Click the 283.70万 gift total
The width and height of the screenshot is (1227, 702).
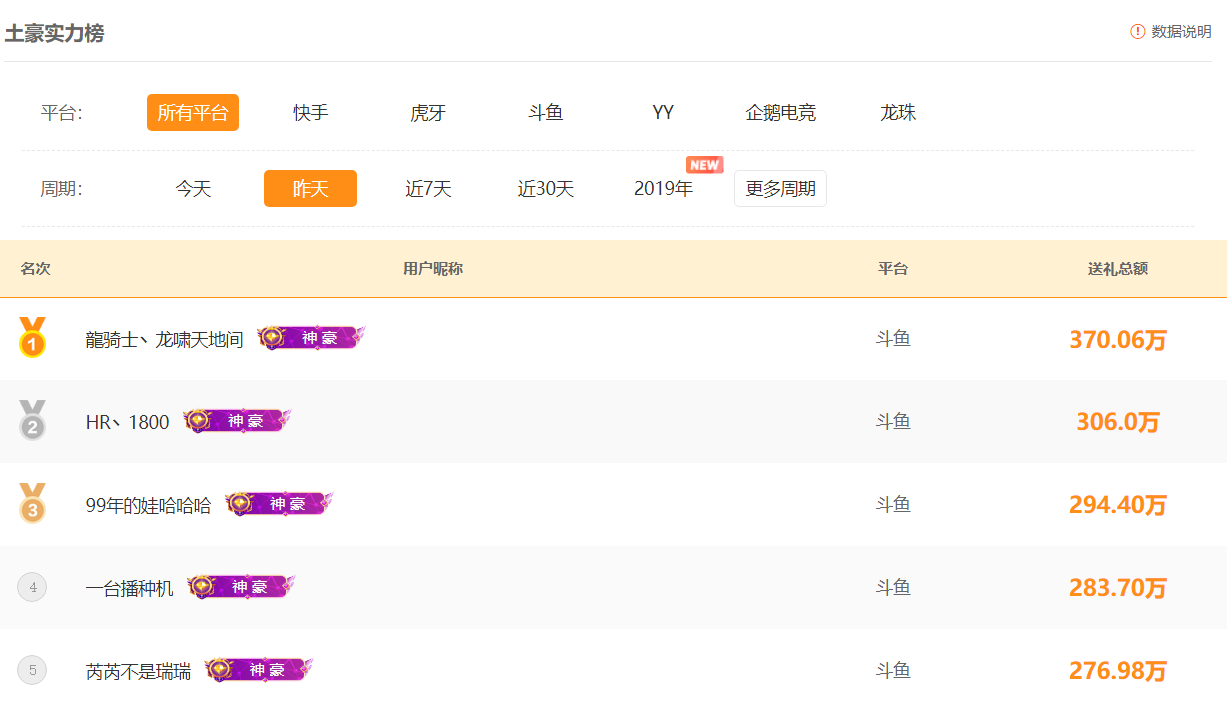pyautogui.click(x=1118, y=588)
